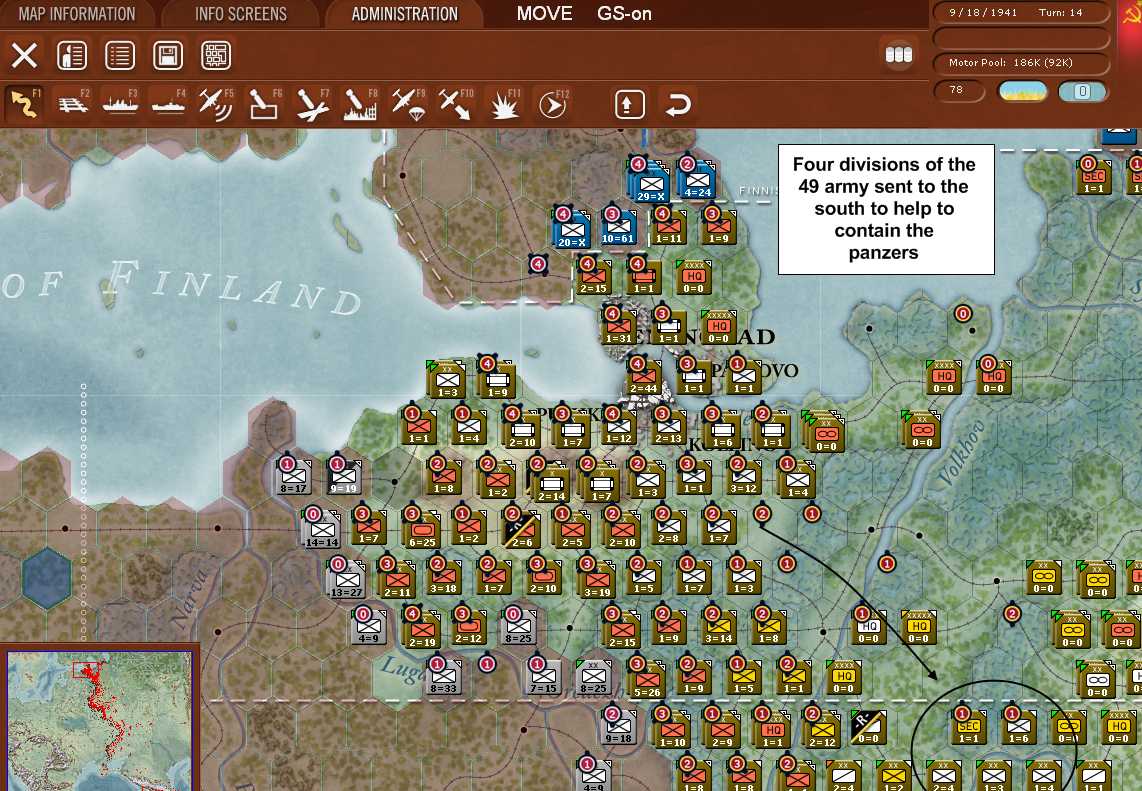
Task: Click the undo curved arrow icon
Action: 677,104
